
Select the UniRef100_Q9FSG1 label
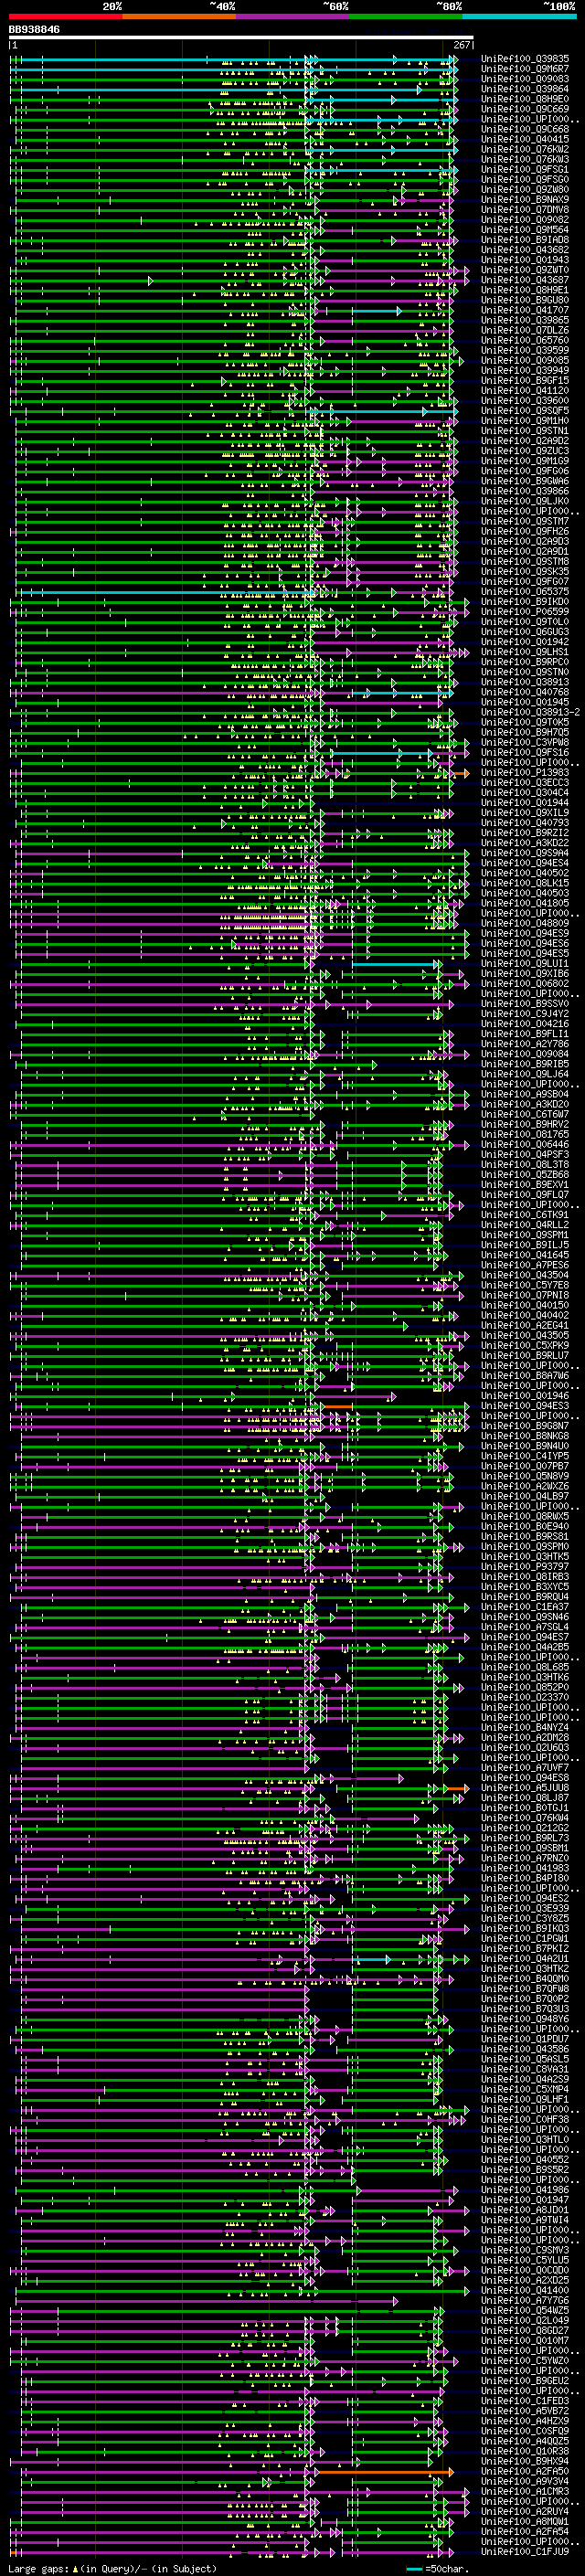click(525, 169)
